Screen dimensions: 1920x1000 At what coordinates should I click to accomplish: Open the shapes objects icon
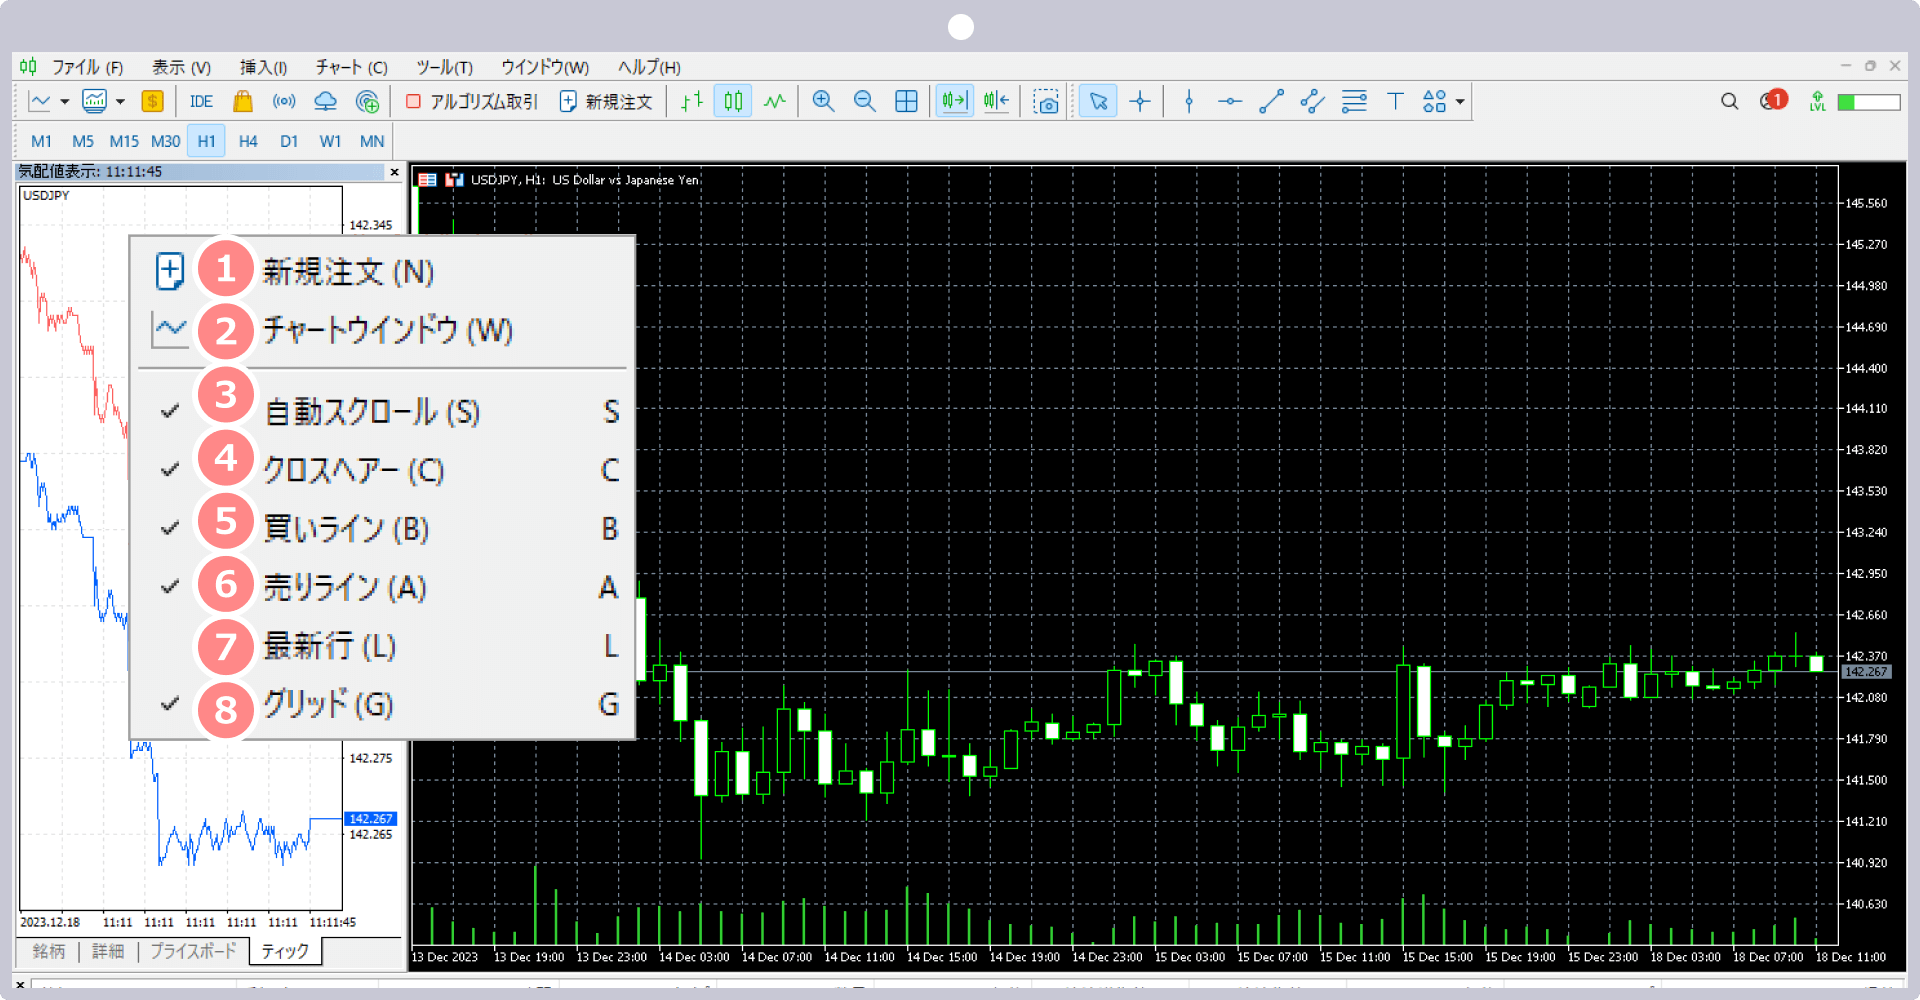(x=1435, y=101)
